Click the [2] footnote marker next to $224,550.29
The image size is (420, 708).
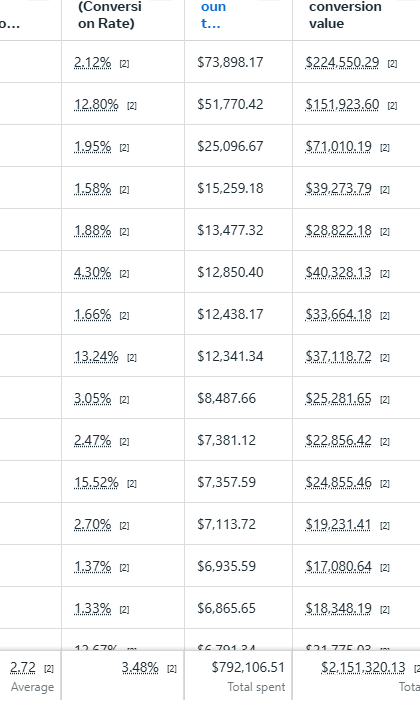coord(392,64)
